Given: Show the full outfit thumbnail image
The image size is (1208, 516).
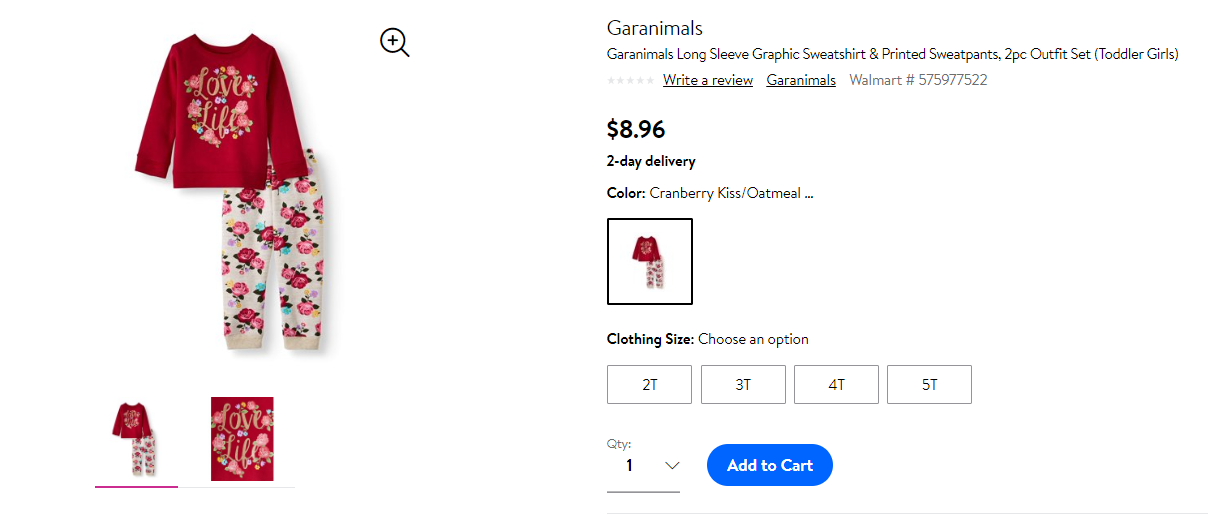Looking at the screenshot, I should [x=136, y=439].
